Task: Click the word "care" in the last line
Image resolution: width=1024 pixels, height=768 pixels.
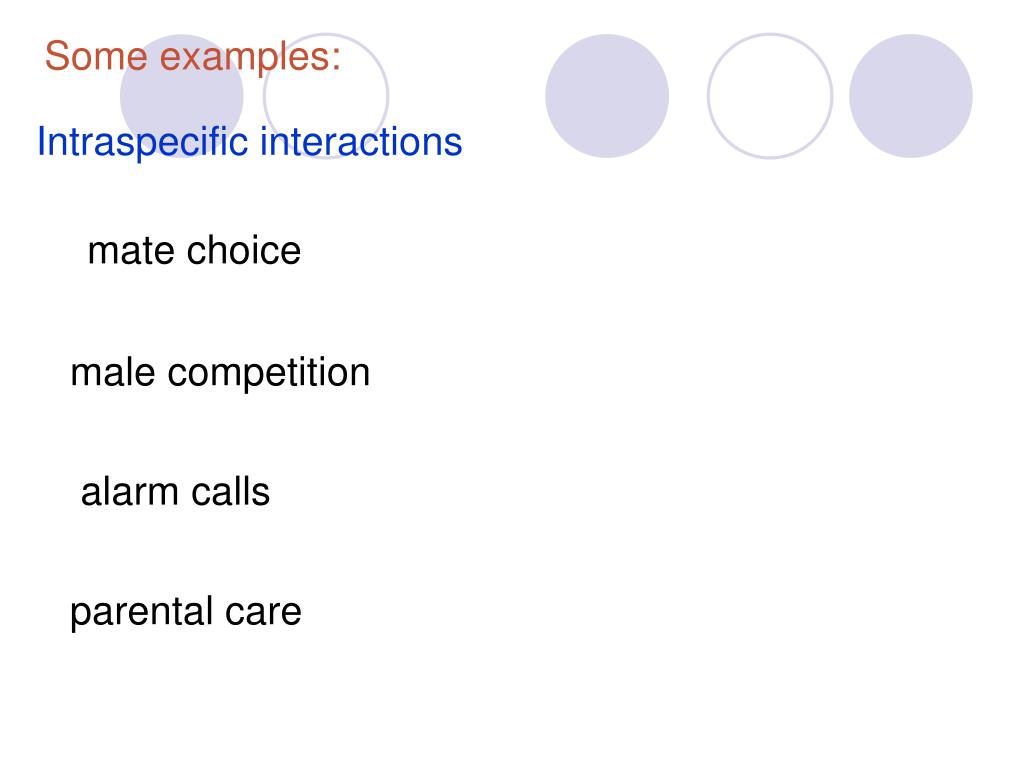Action: [263, 614]
